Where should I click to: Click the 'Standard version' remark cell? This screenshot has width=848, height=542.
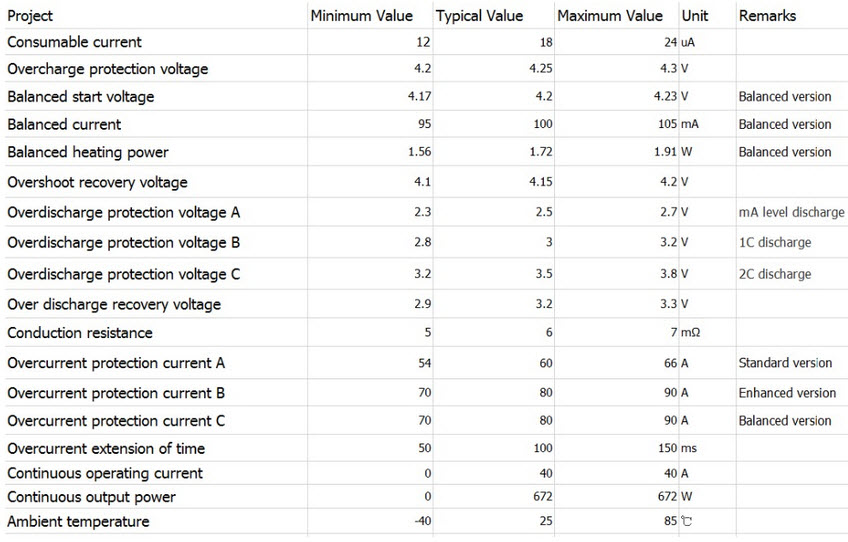tap(785, 363)
